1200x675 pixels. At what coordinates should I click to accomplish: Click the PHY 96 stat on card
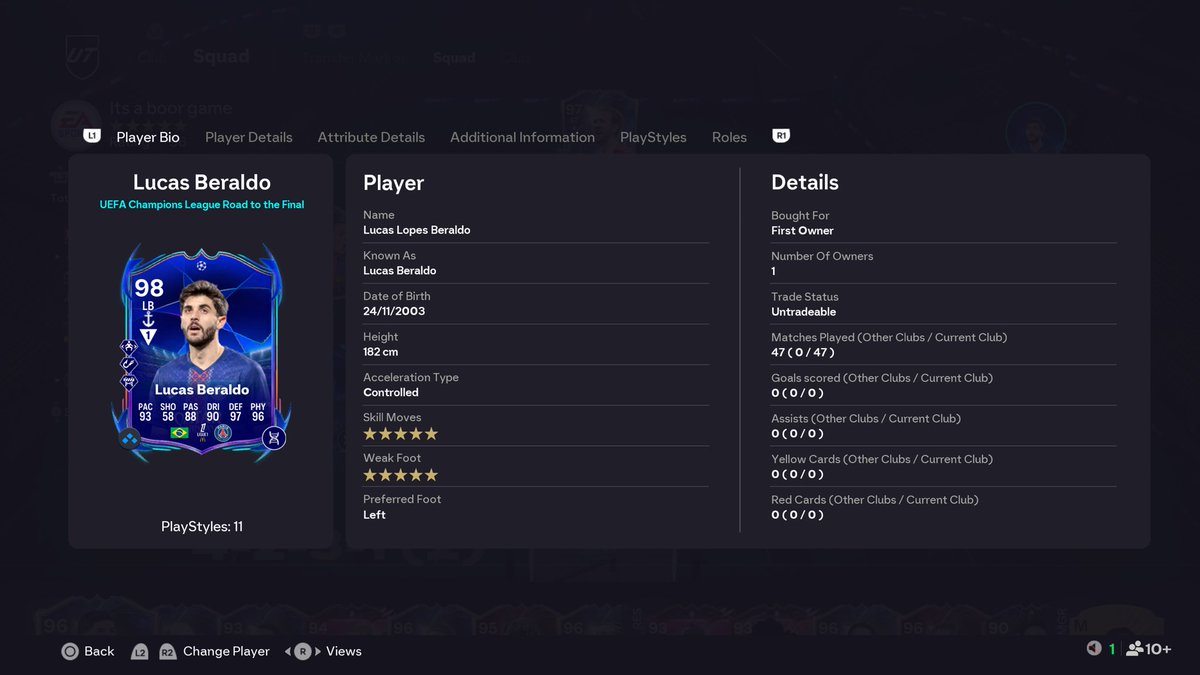coord(258,410)
